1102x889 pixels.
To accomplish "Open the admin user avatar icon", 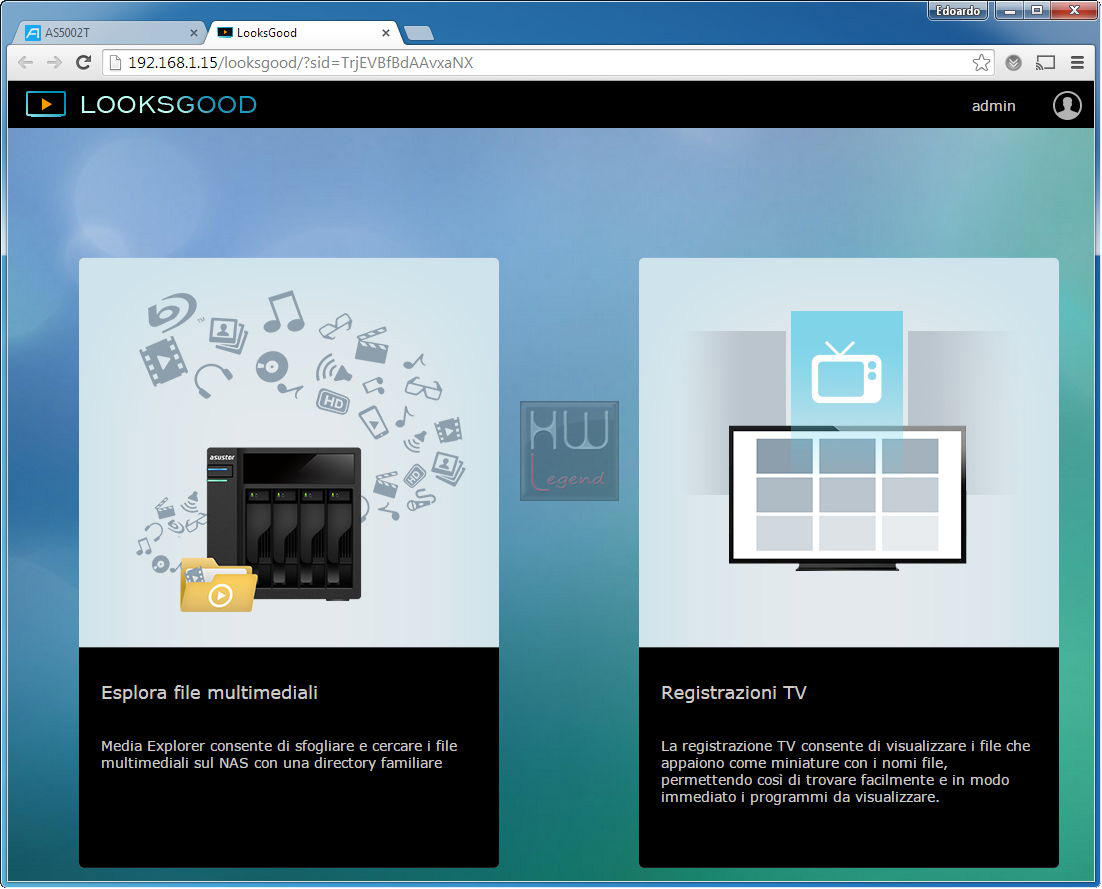I will point(1067,105).
